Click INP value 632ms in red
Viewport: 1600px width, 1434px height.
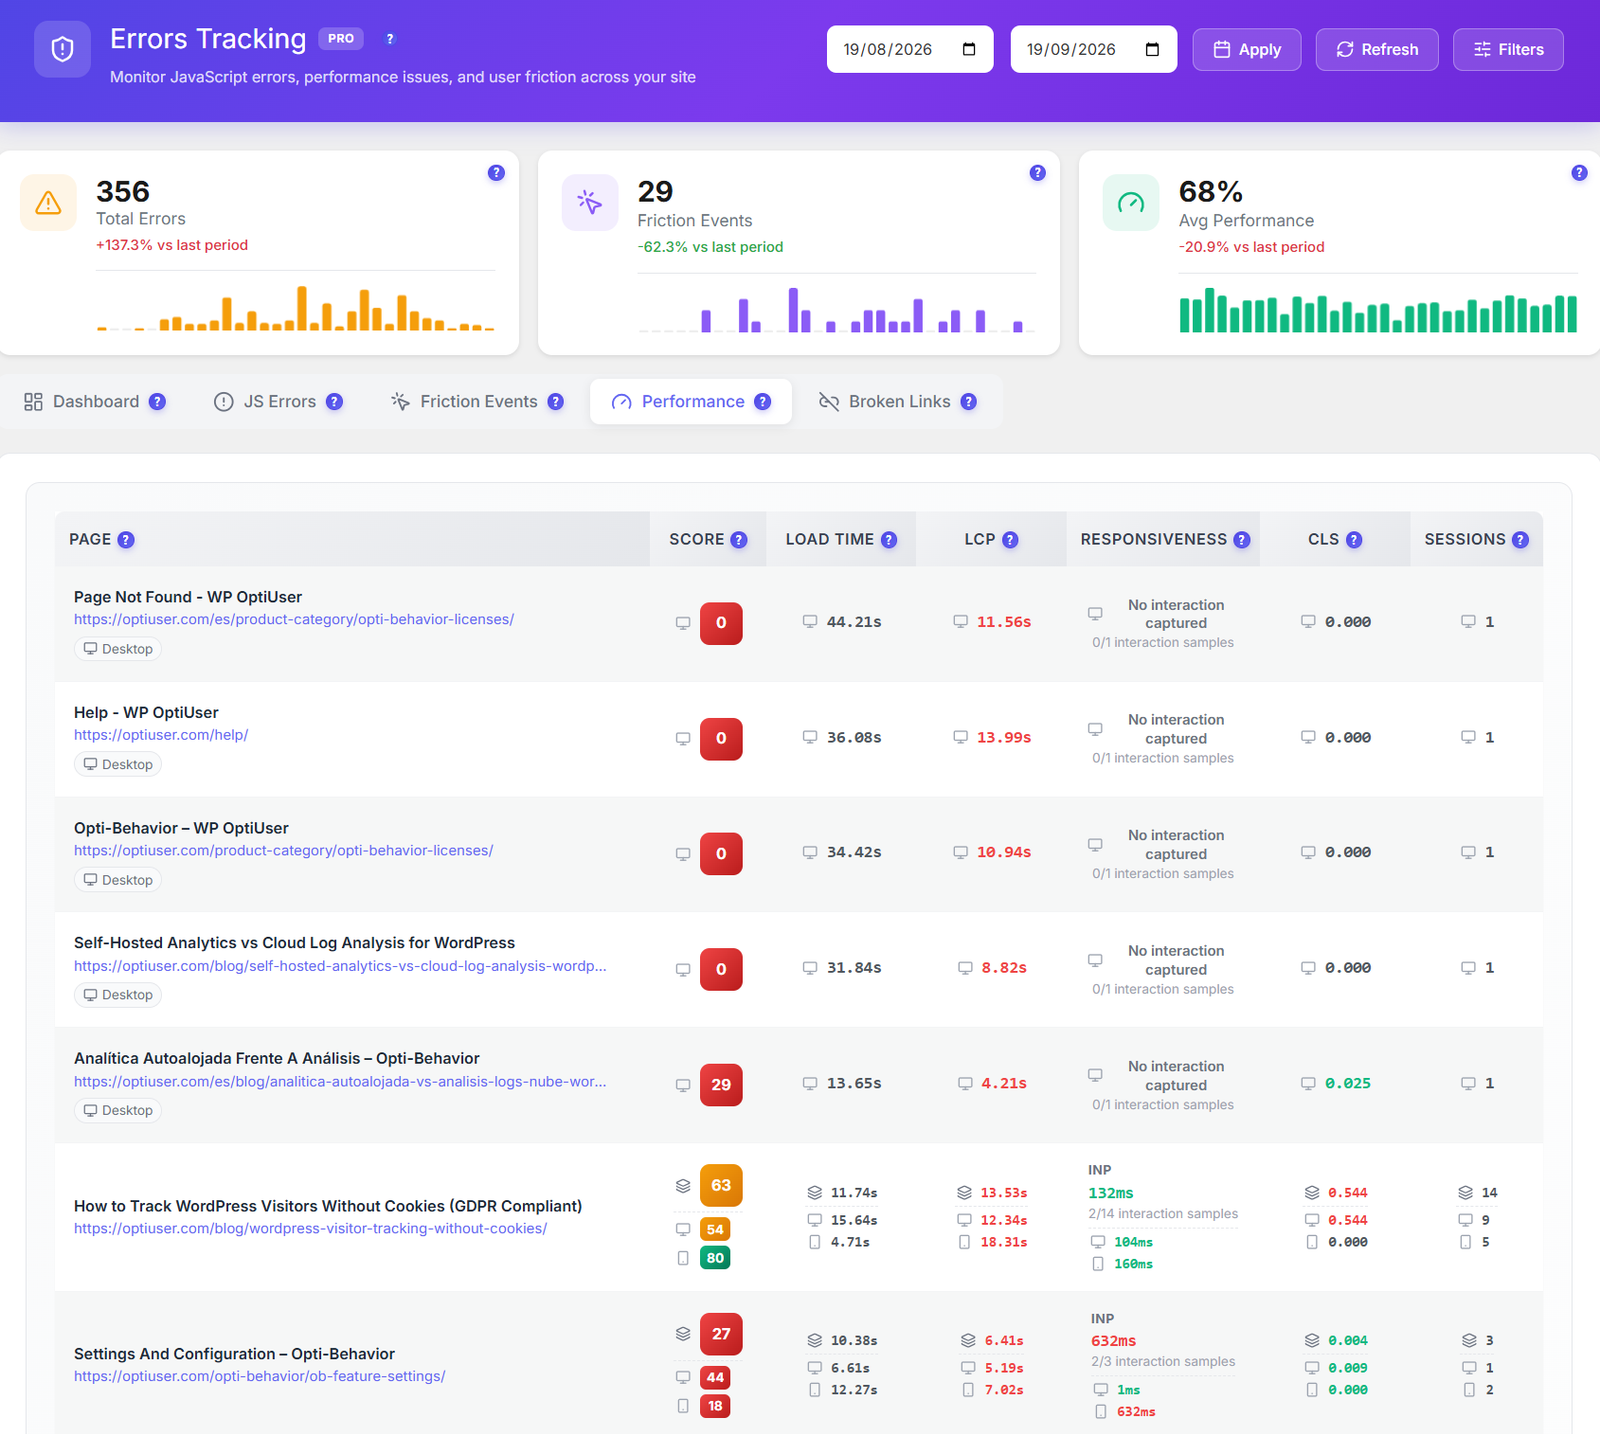click(x=1114, y=1342)
